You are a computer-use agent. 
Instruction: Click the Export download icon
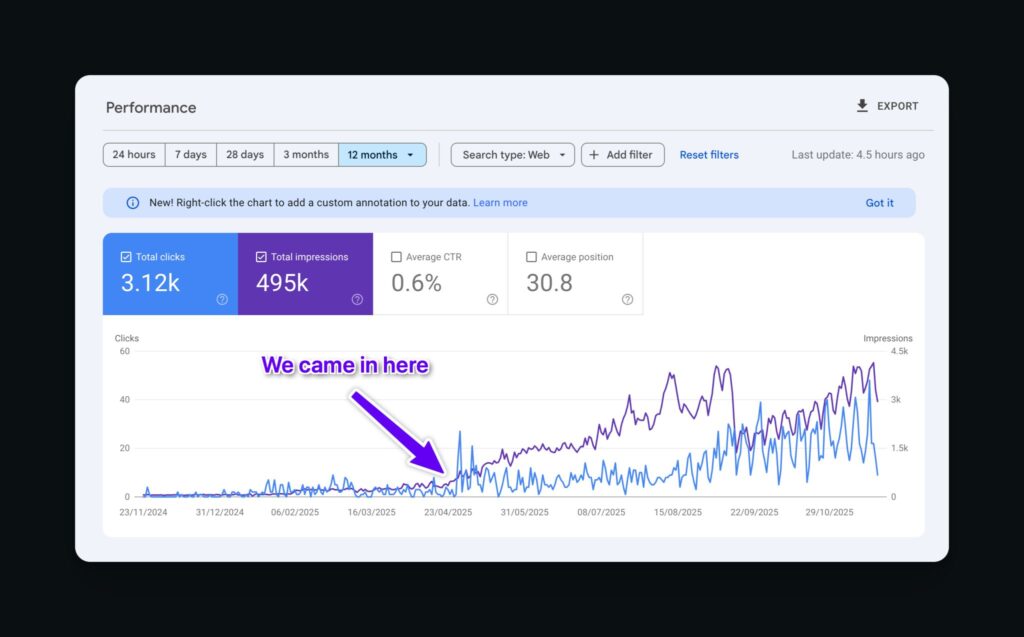tap(862, 106)
